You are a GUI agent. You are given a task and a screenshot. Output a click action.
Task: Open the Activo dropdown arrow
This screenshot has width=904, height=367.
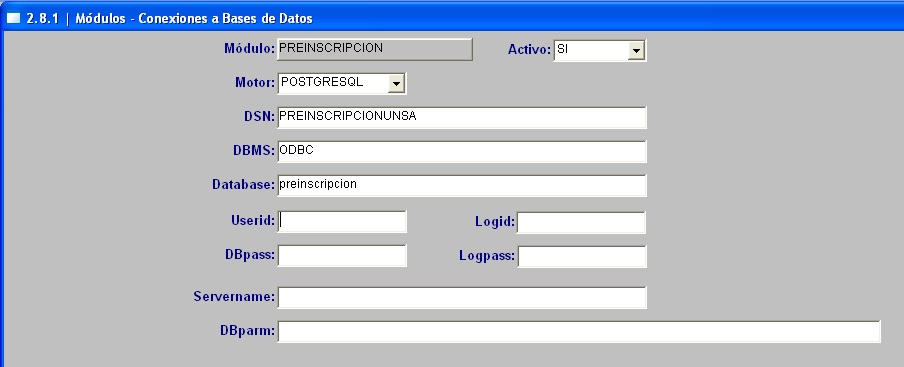636,51
